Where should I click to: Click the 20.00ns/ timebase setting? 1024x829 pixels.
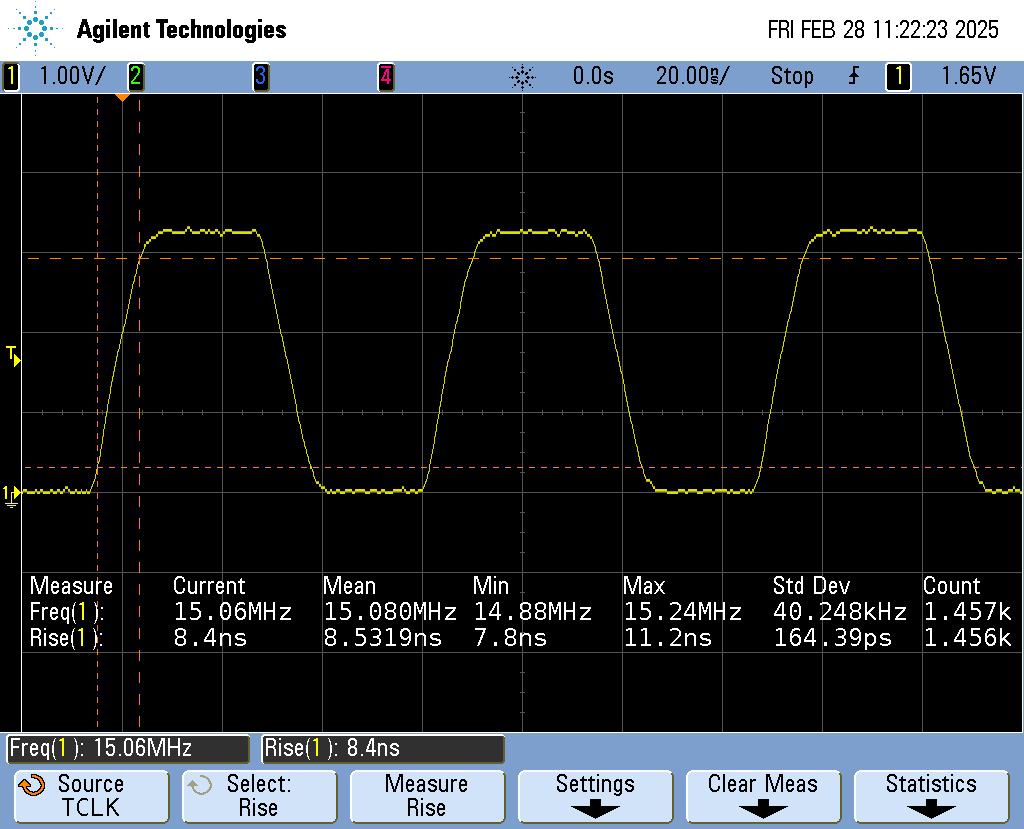click(692, 76)
